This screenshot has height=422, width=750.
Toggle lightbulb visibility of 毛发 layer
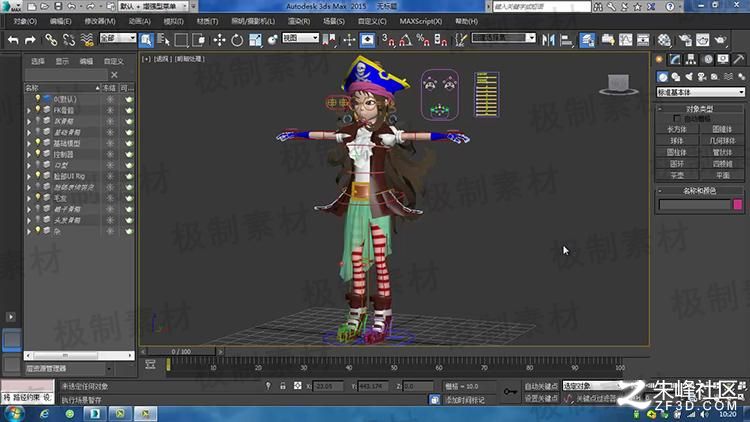click(x=38, y=198)
